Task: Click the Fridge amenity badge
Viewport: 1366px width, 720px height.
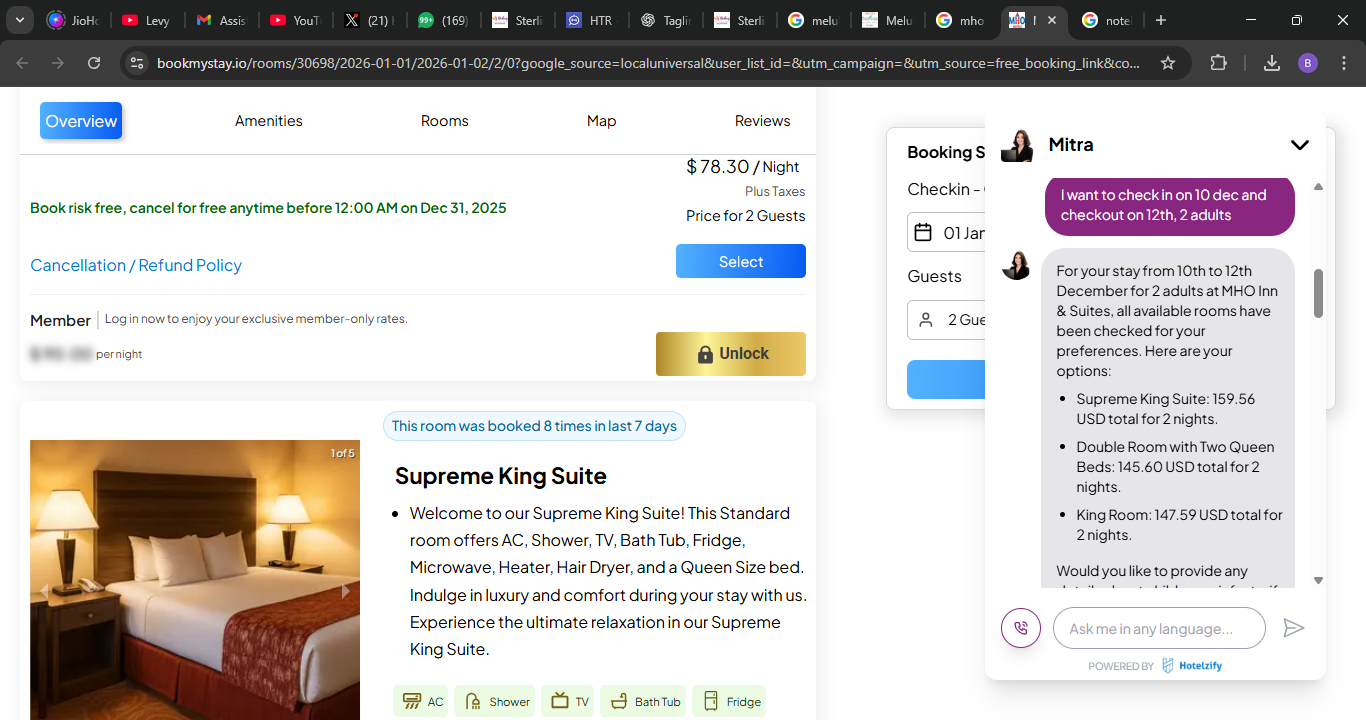Action: point(729,701)
